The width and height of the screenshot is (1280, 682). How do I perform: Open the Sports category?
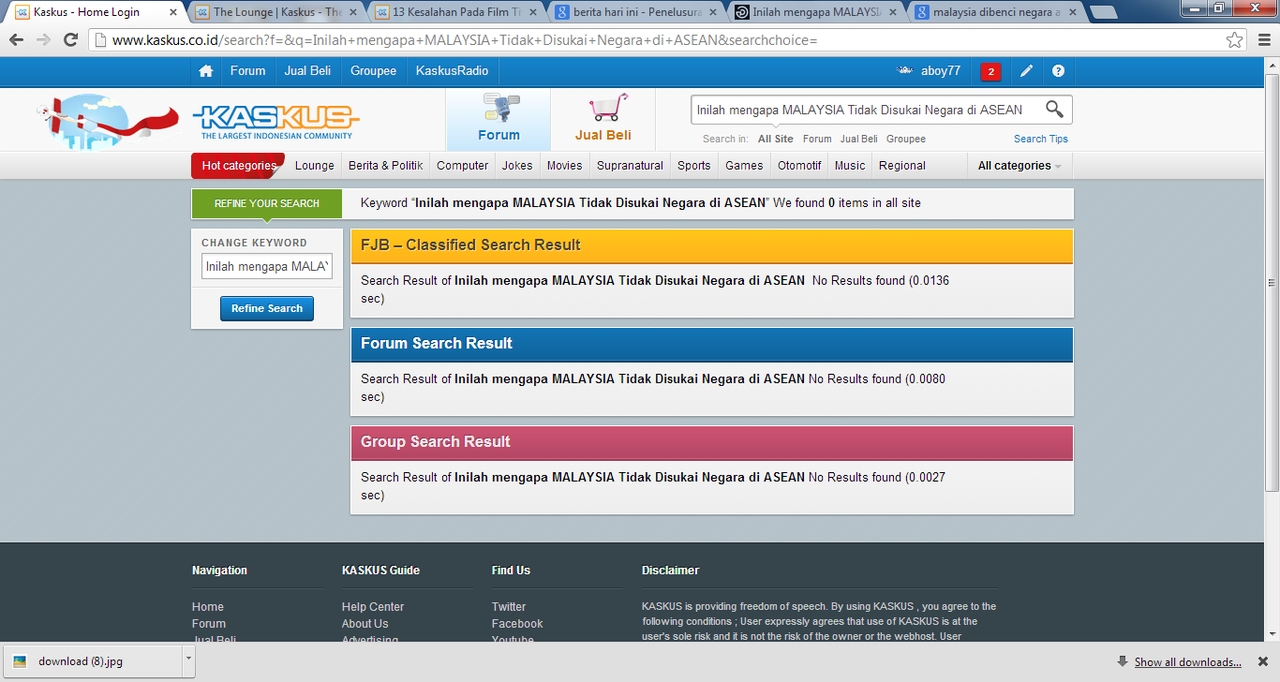(694, 166)
